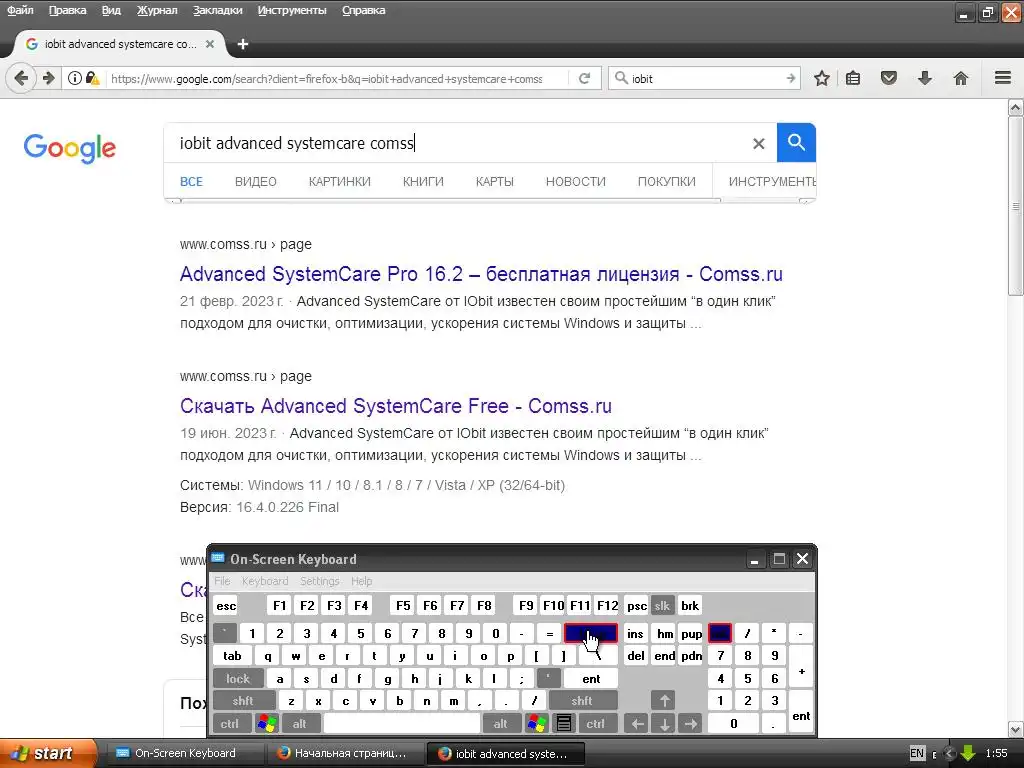Switch to the КАРТИНКИ search tab
The image size is (1024, 768).
pos(340,182)
